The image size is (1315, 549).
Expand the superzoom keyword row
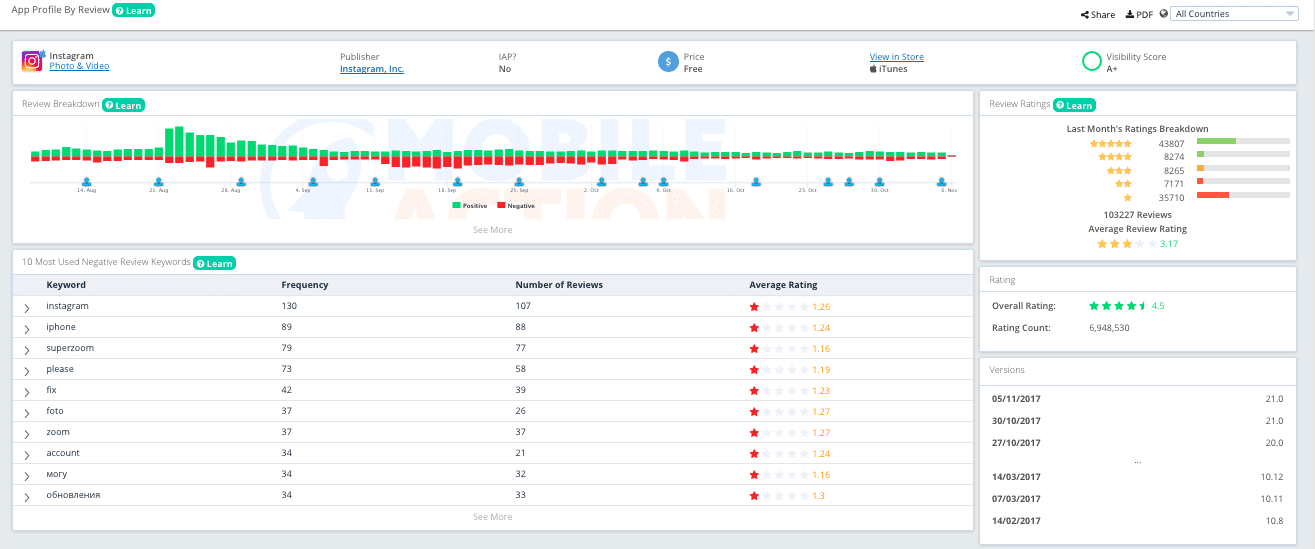coord(27,349)
